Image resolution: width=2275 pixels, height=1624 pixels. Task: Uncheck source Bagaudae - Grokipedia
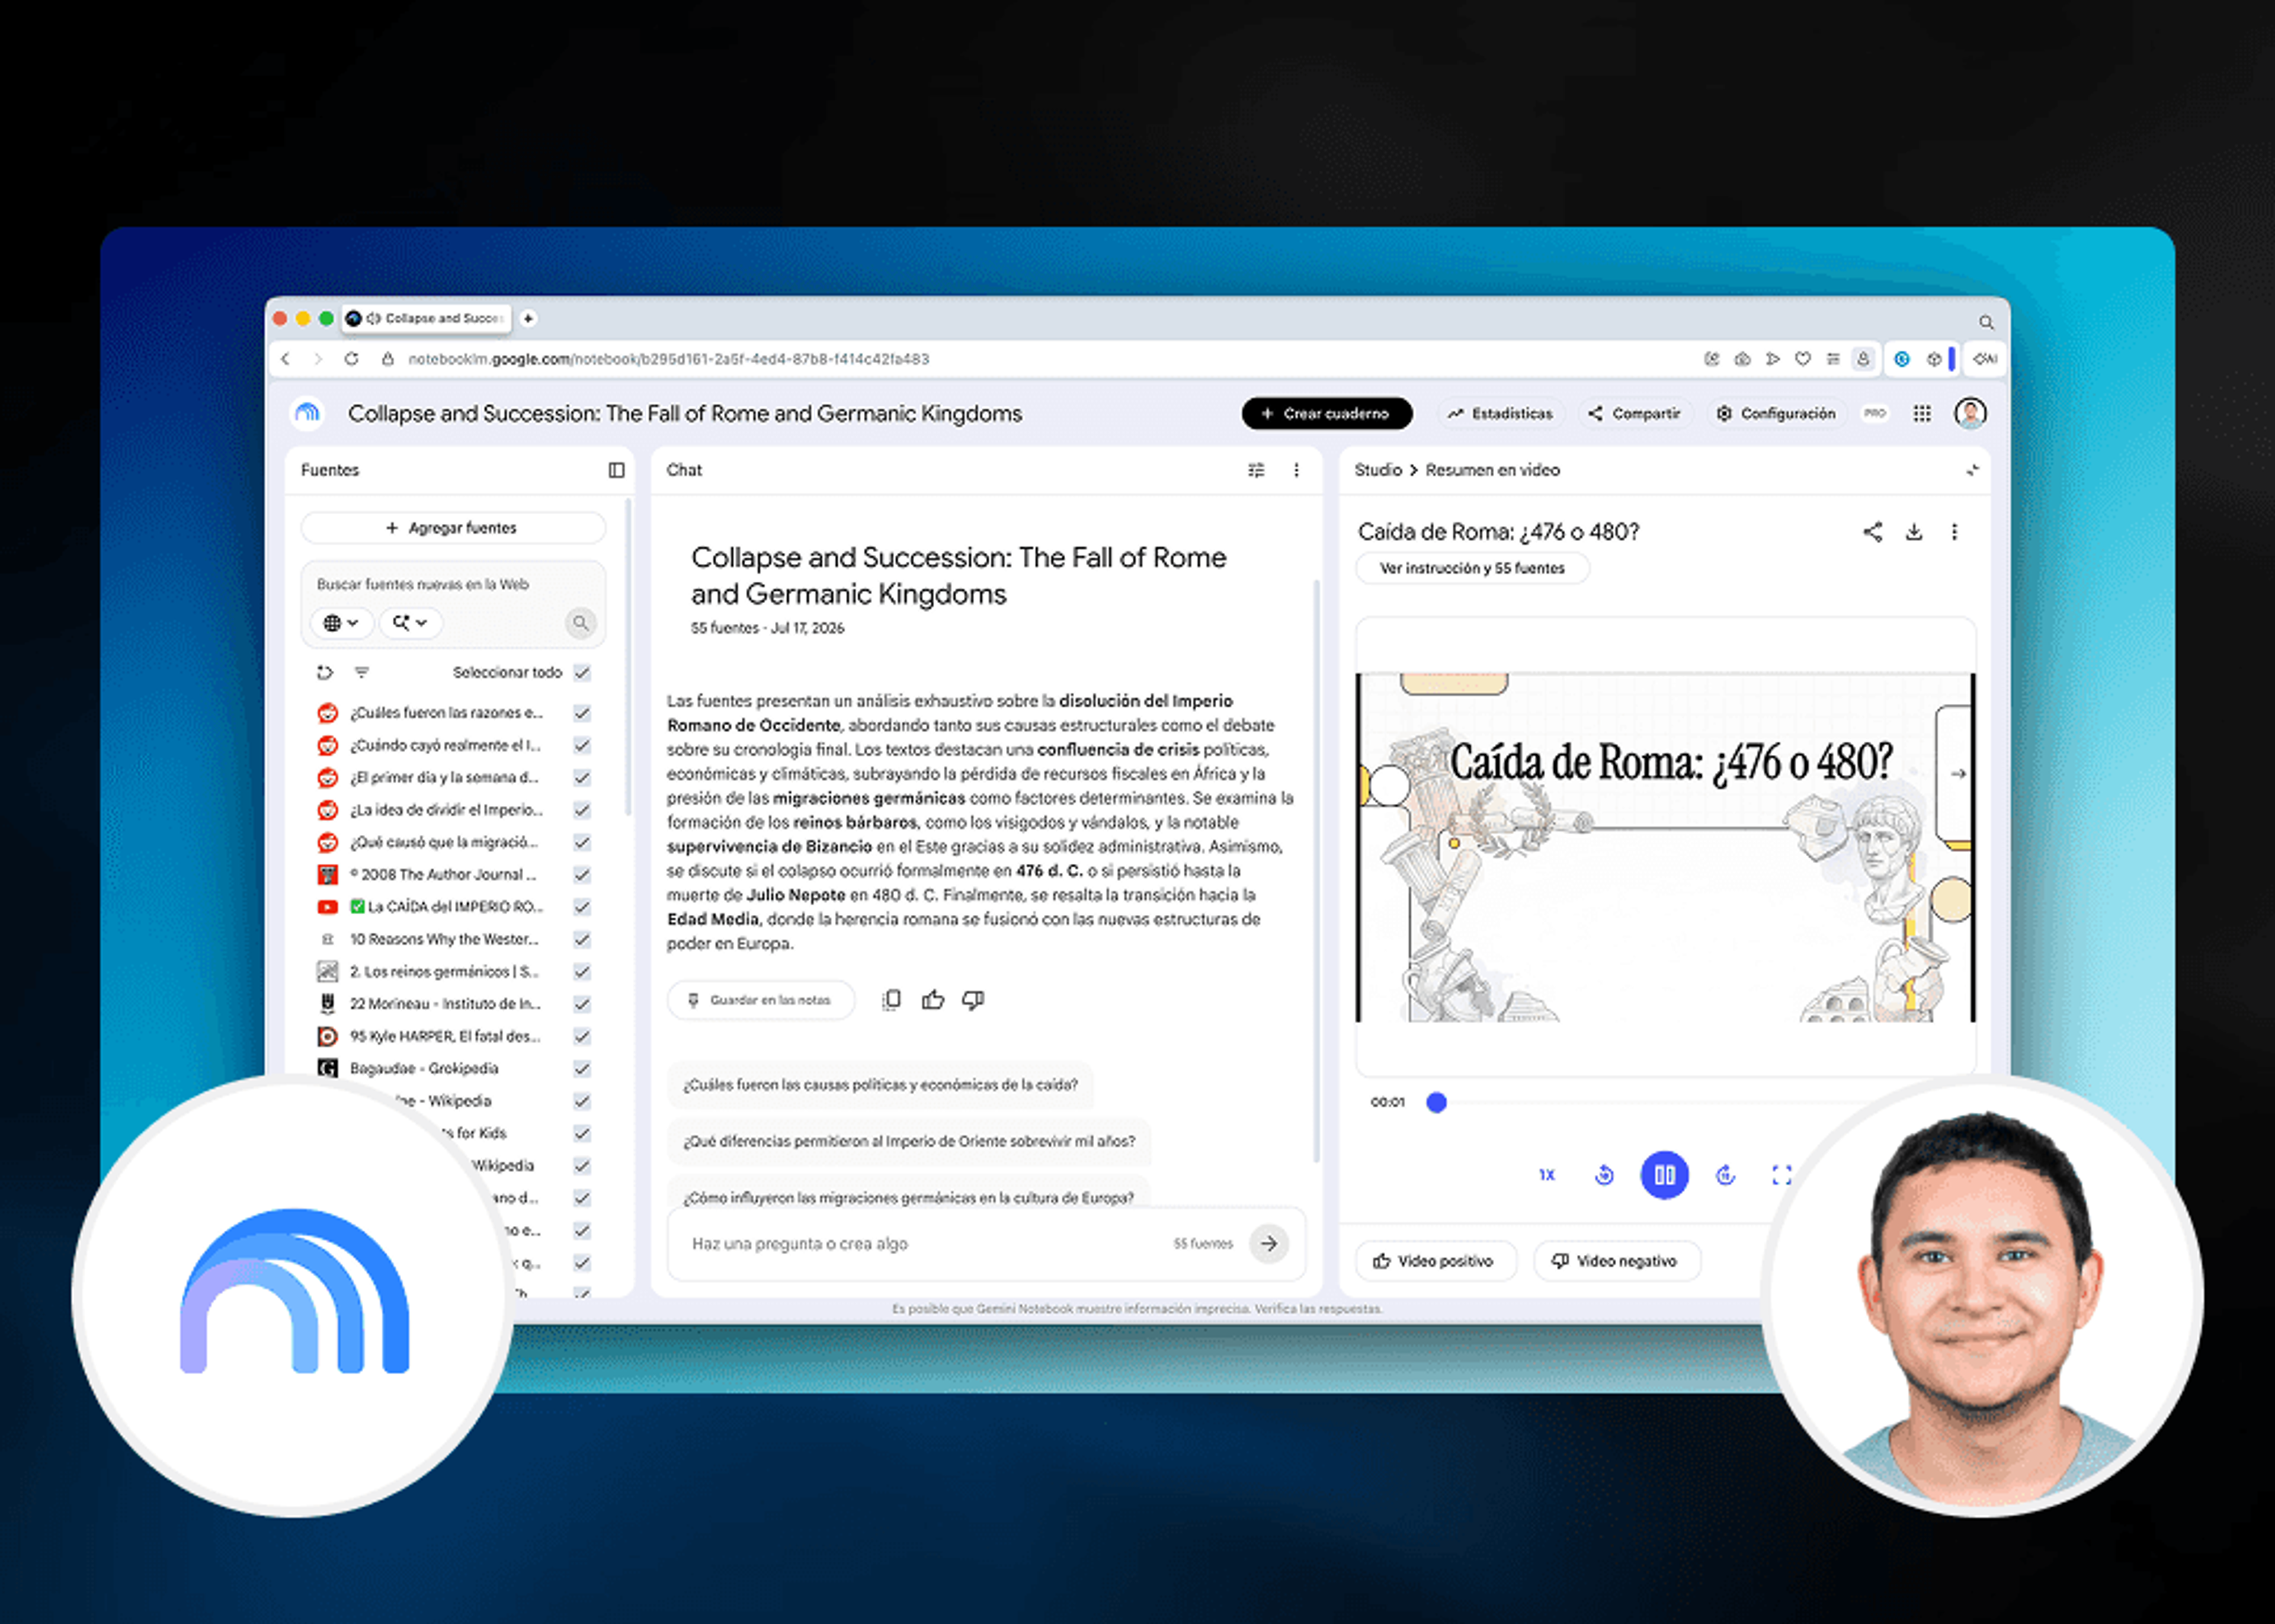click(583, 1069)
